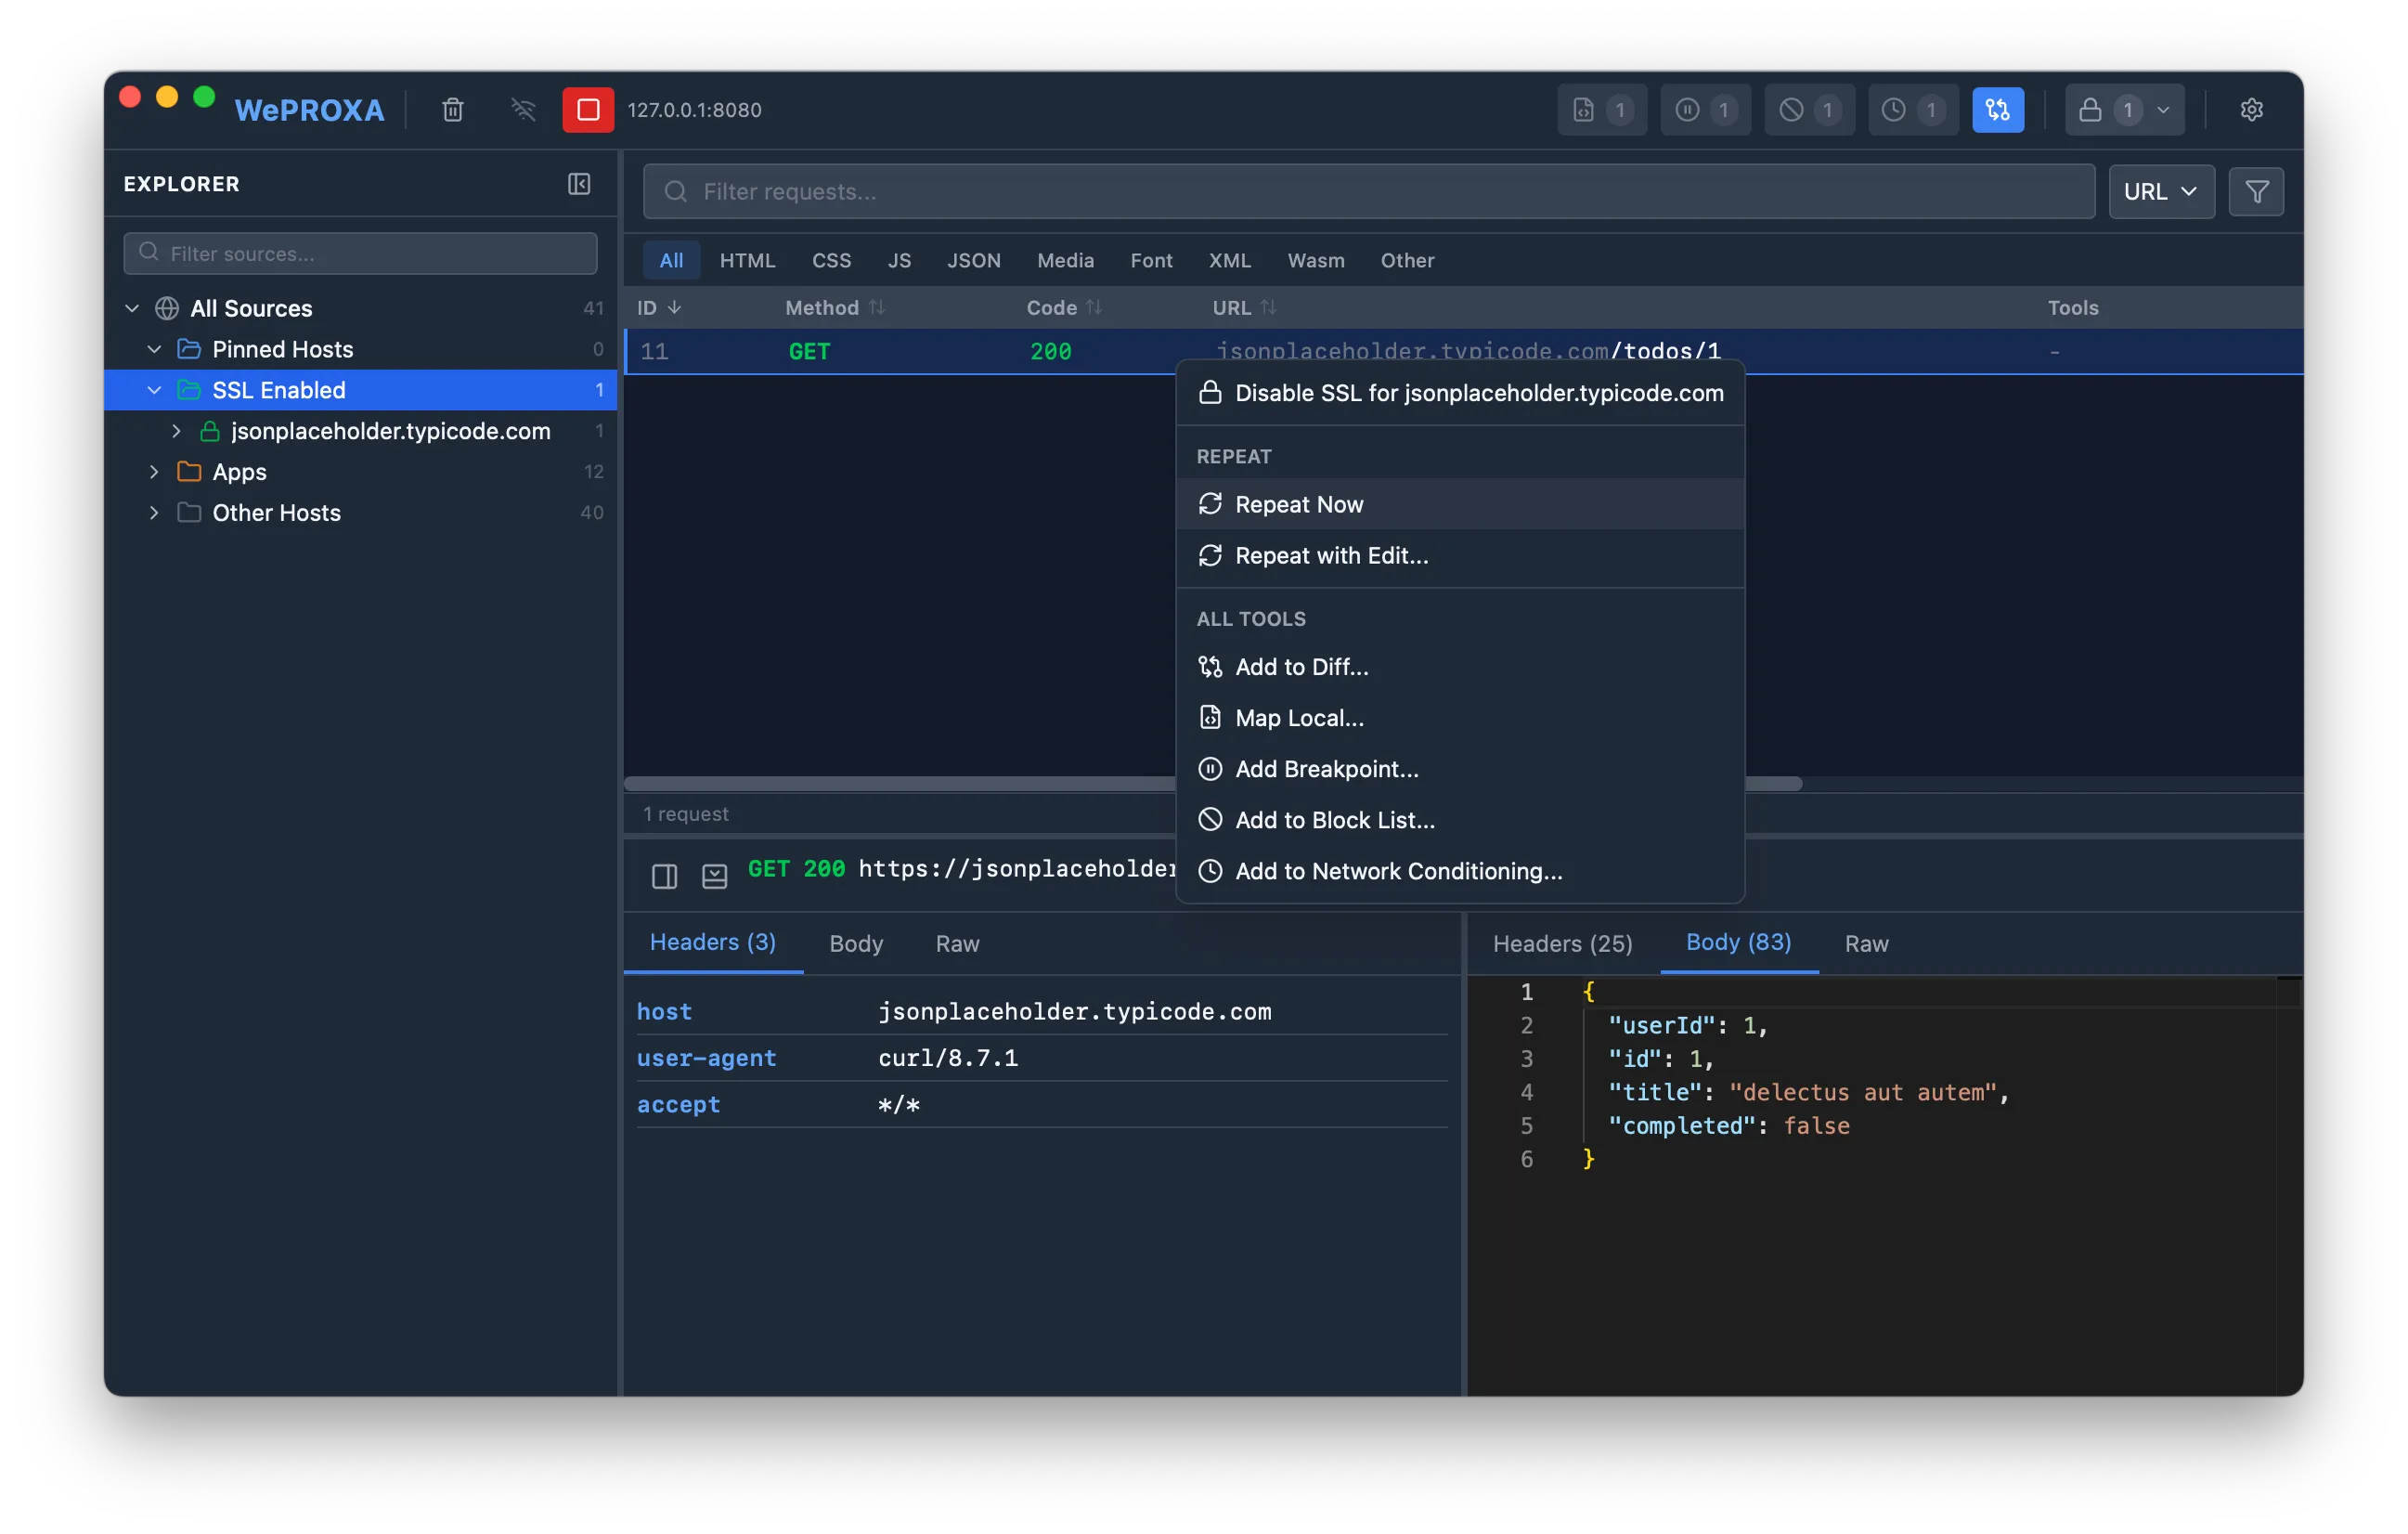Click the trash clear requests icon
The height and width of the screenshot is (1534, 2408).
click(x=453, y=110)
